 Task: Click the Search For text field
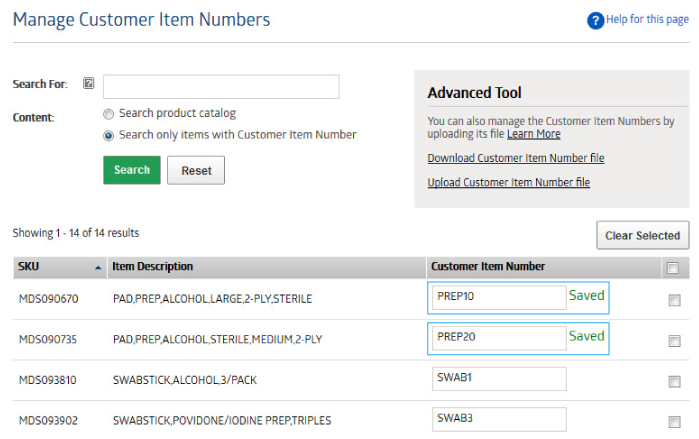click(x=221, y=86)
